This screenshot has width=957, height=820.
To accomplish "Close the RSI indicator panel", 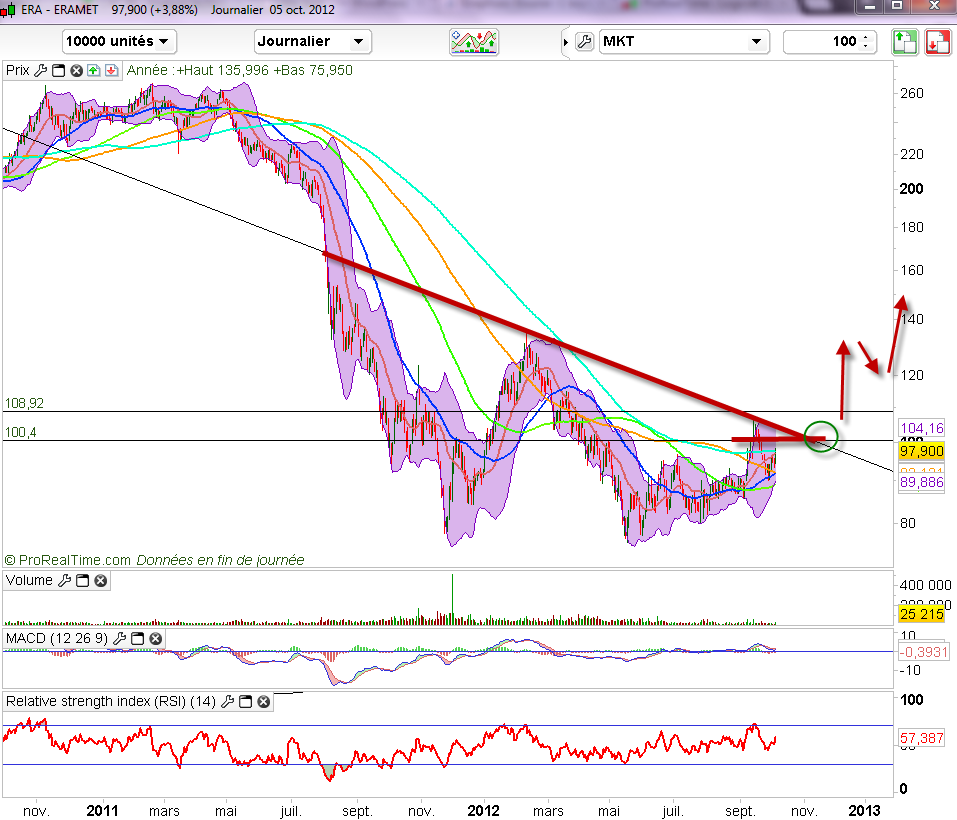I will point(262,702).
